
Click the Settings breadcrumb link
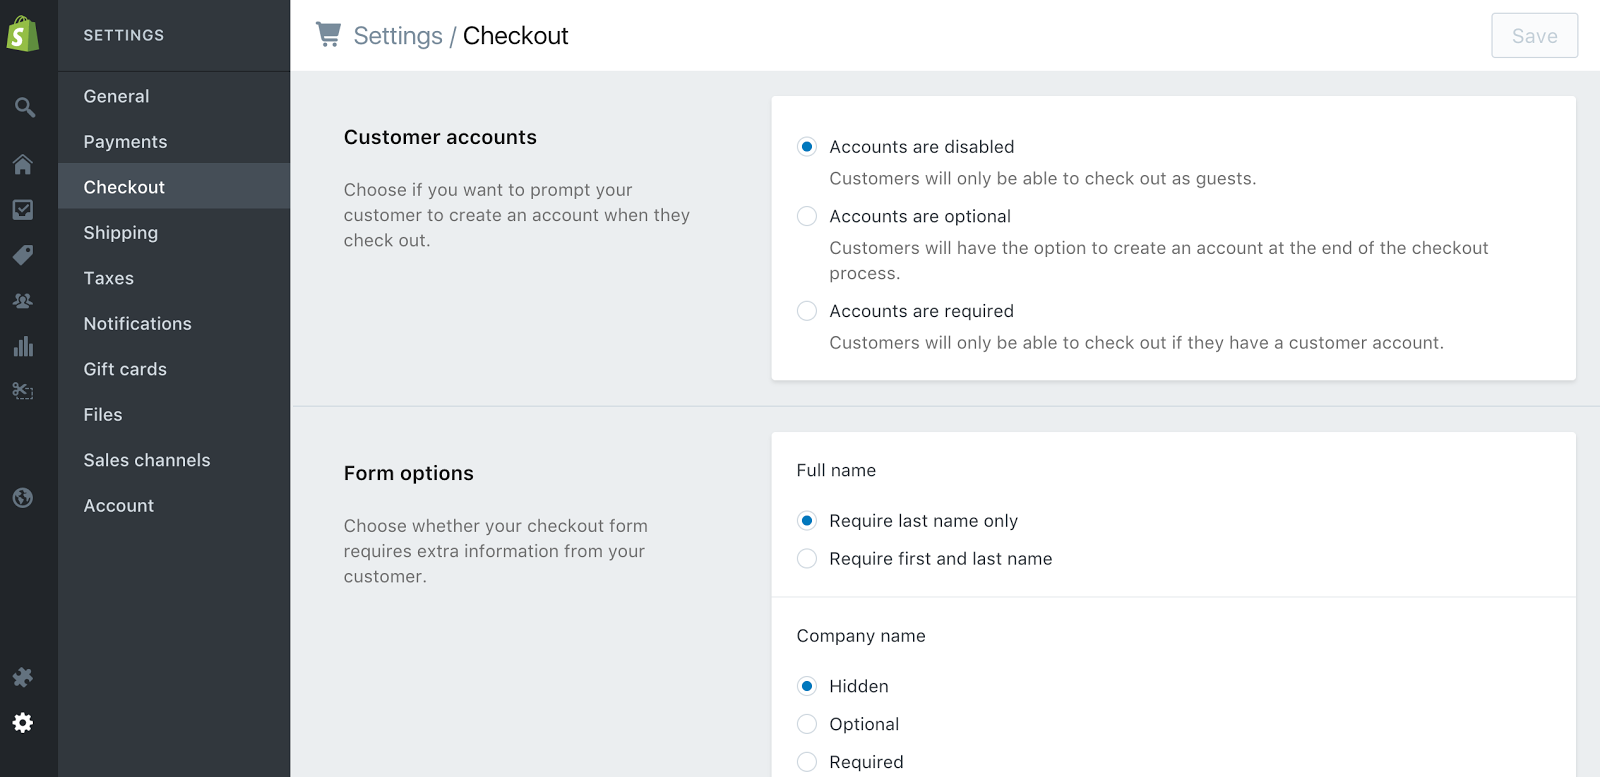tap(398, 36)
